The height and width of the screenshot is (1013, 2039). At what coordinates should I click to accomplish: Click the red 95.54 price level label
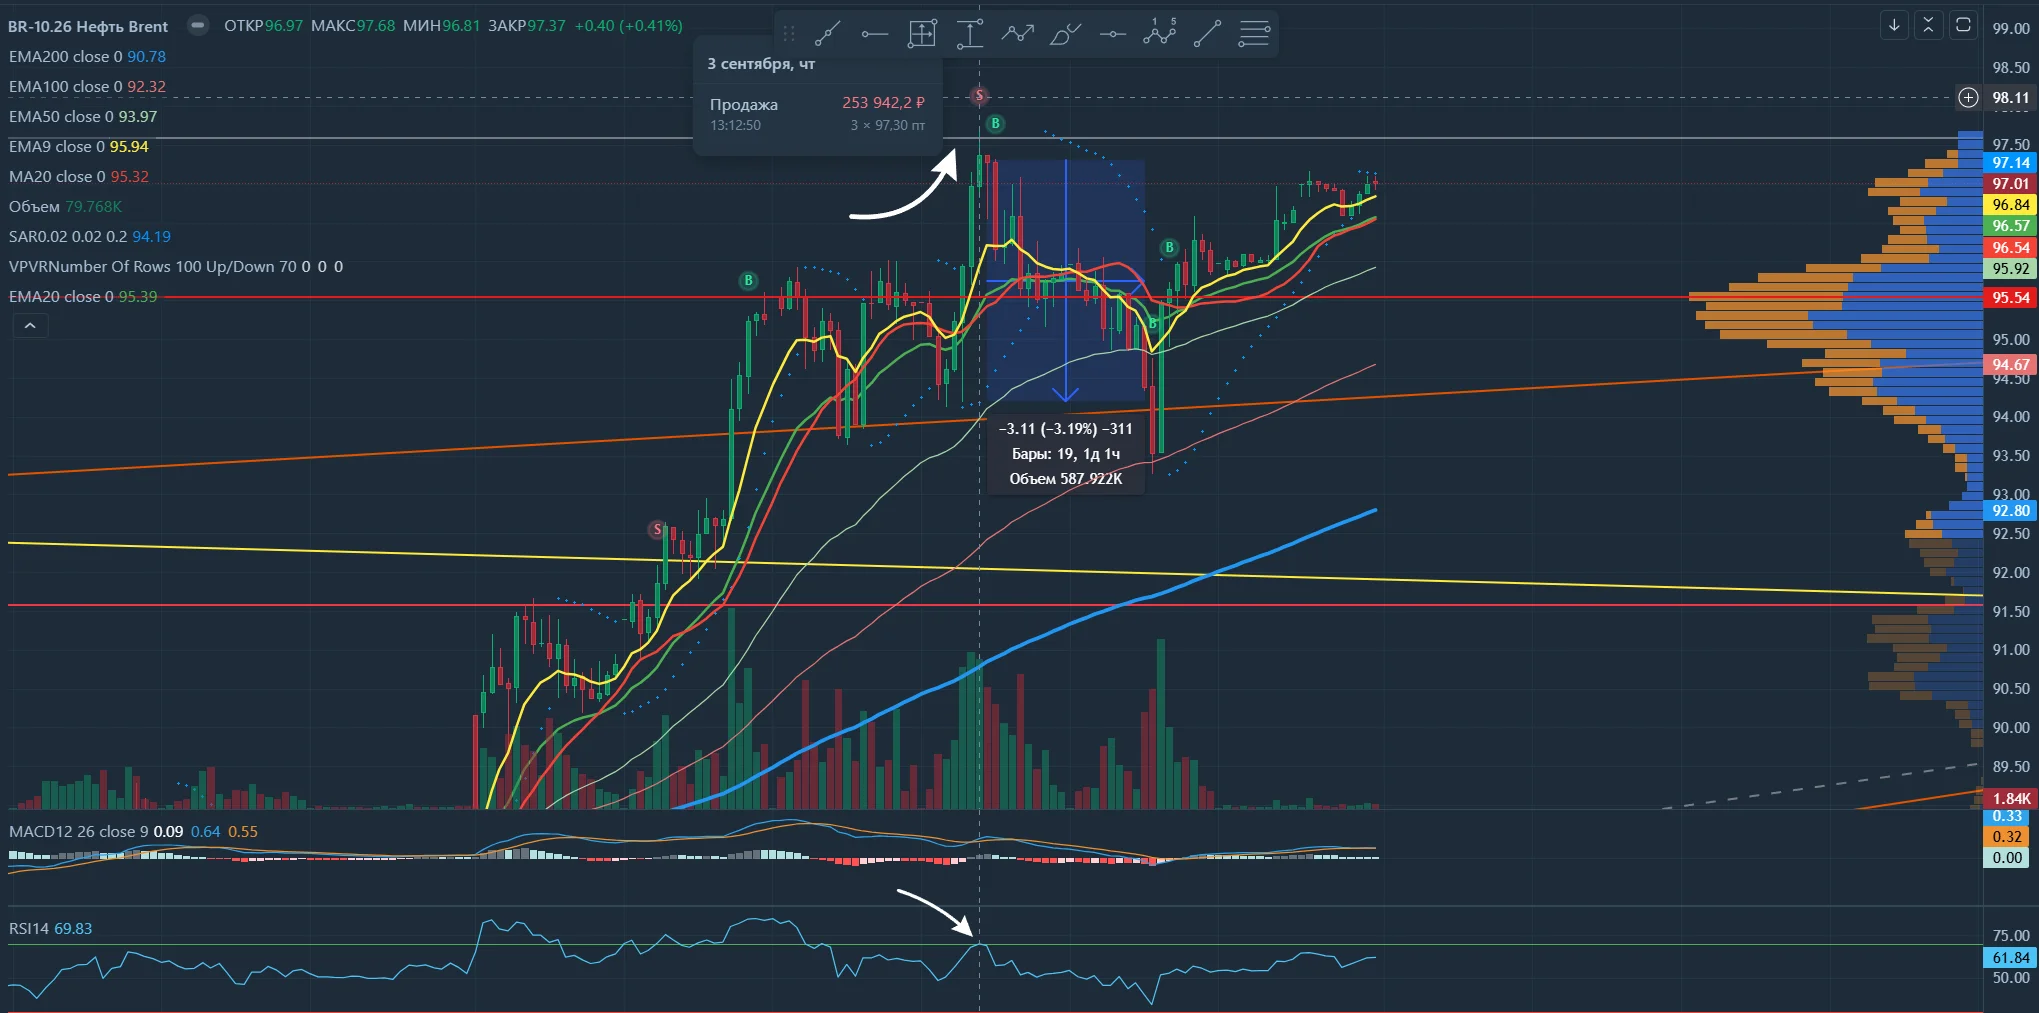click(2010, 297)
